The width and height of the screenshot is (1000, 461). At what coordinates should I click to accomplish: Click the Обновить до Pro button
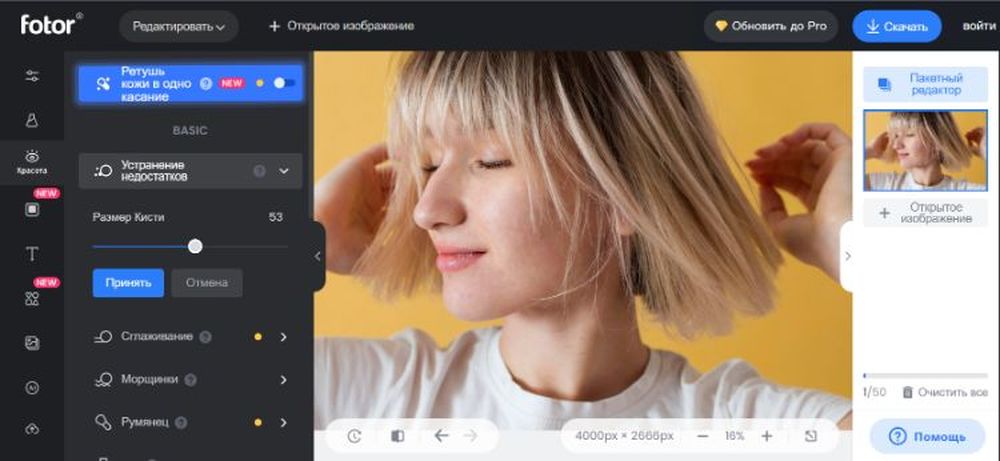click(x=770, y=26)
